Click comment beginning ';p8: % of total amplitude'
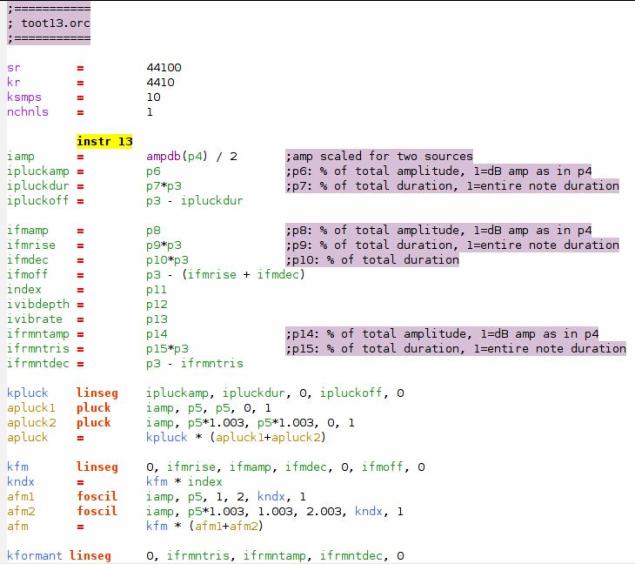 (x=439, y=230)
